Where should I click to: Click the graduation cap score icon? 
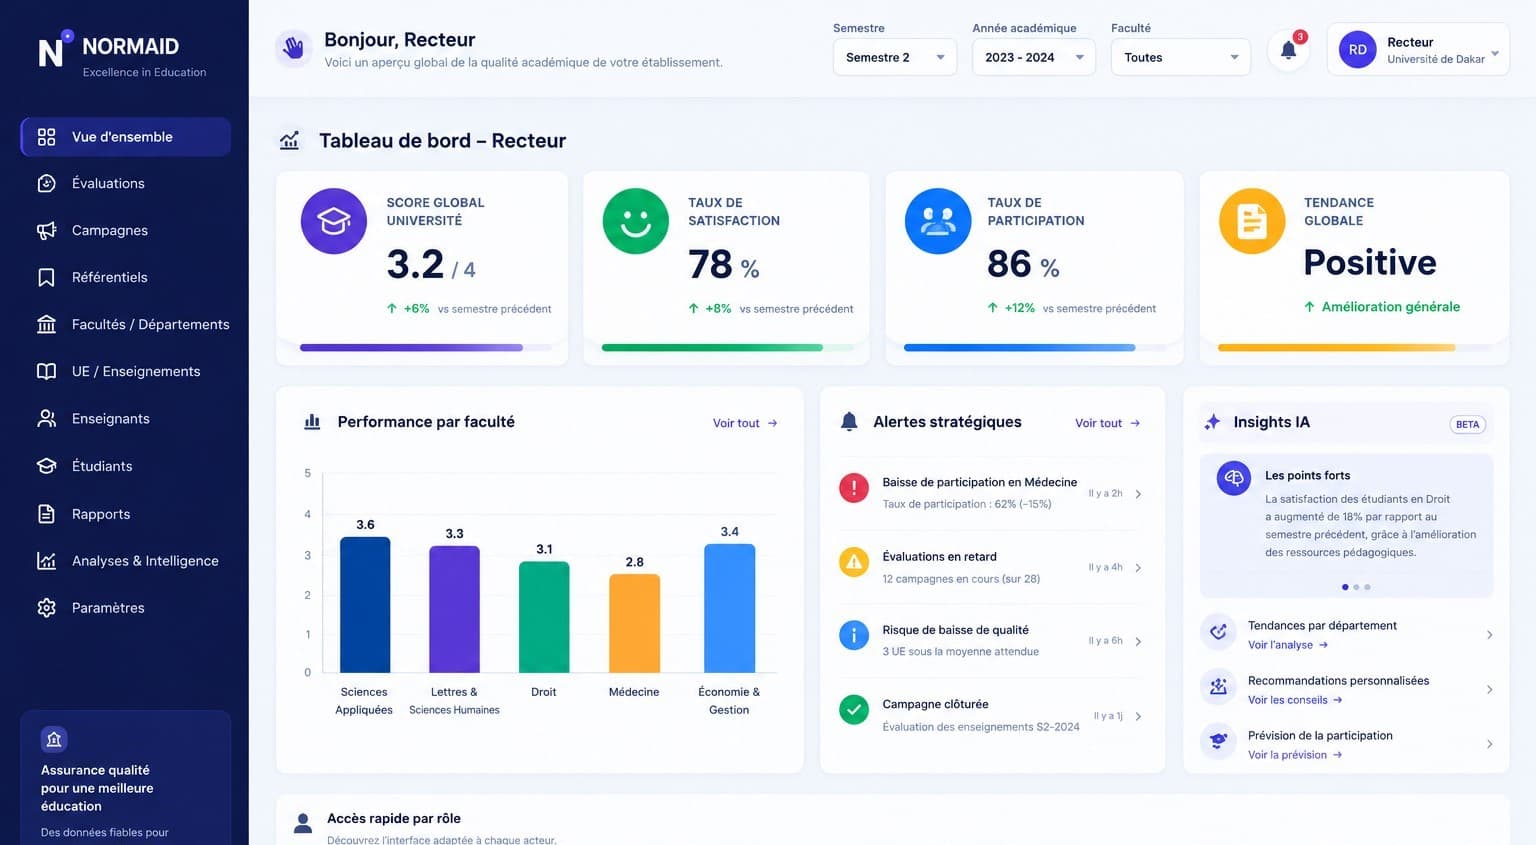pyautogui.click(x=333, y=221)
